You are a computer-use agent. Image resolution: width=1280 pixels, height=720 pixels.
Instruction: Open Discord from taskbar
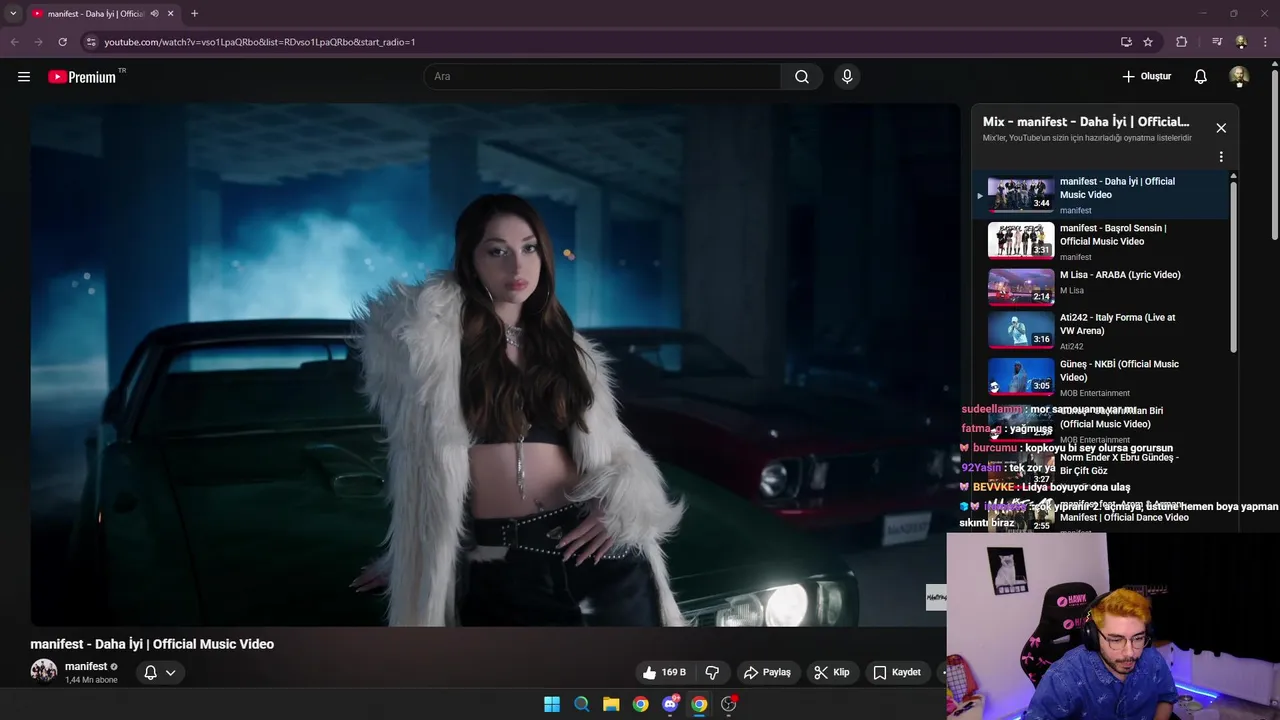(670, 704)
